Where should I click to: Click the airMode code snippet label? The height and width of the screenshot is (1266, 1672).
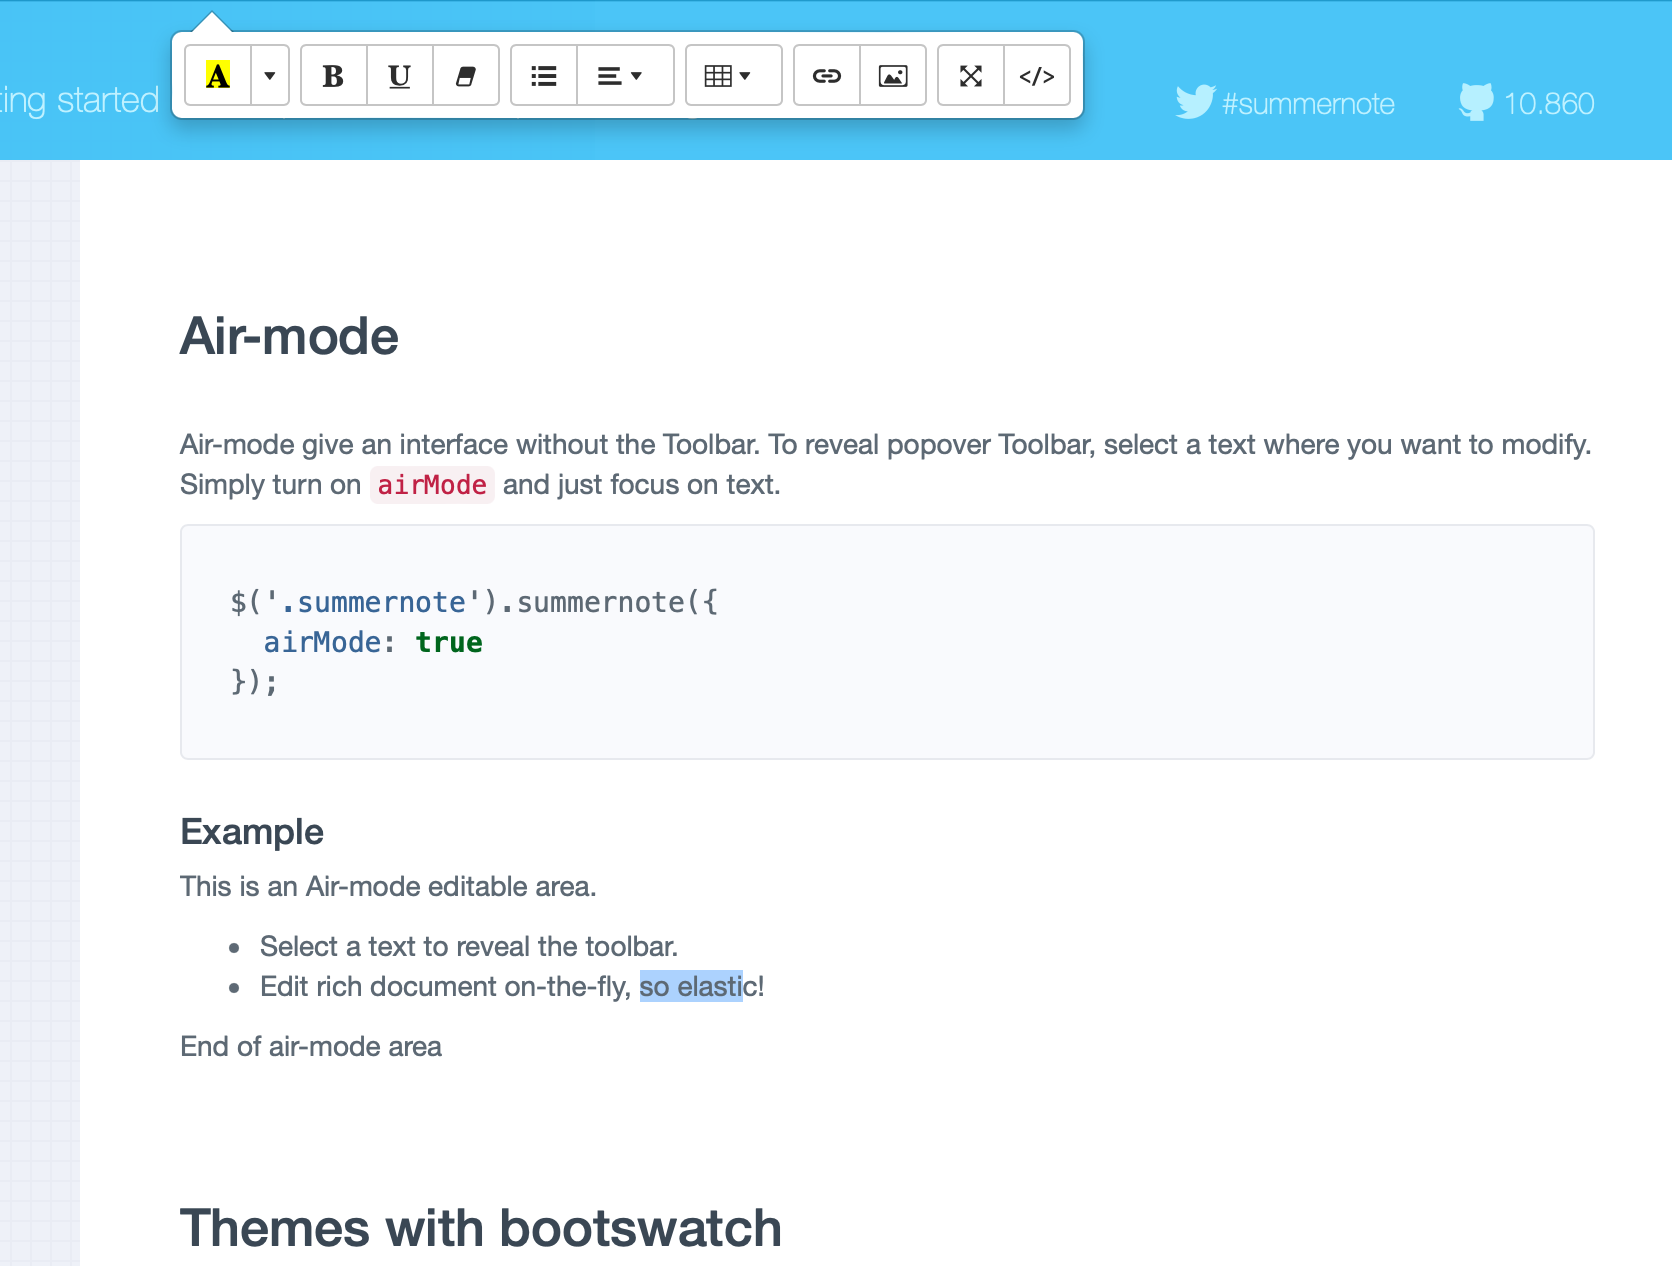point(431,485)
